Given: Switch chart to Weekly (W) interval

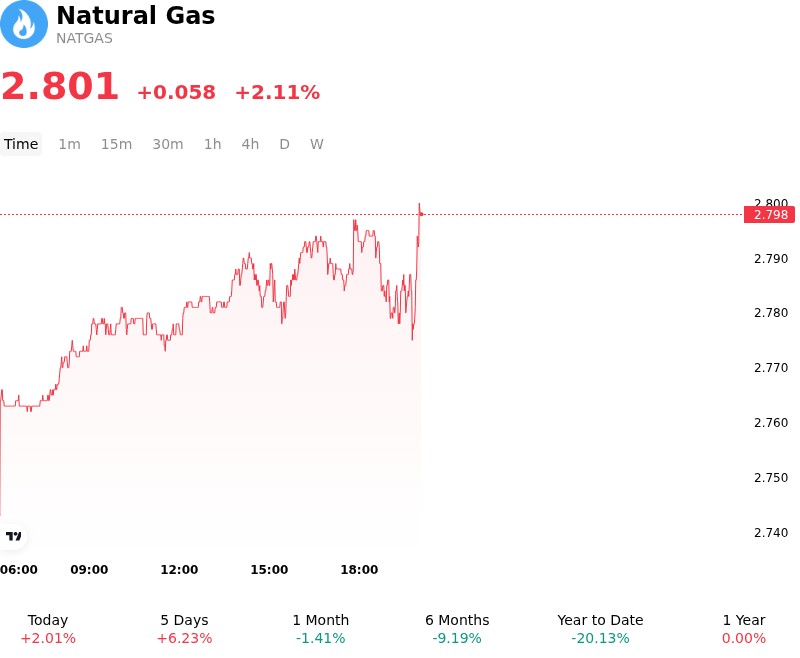Looking at the screenshot, I should pos(316,144).
